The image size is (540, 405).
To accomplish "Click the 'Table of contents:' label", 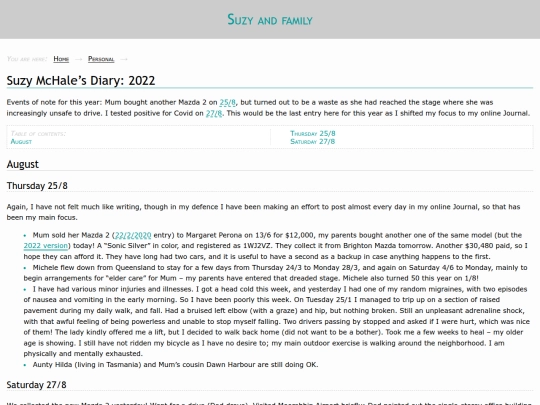I will [38, 134].
